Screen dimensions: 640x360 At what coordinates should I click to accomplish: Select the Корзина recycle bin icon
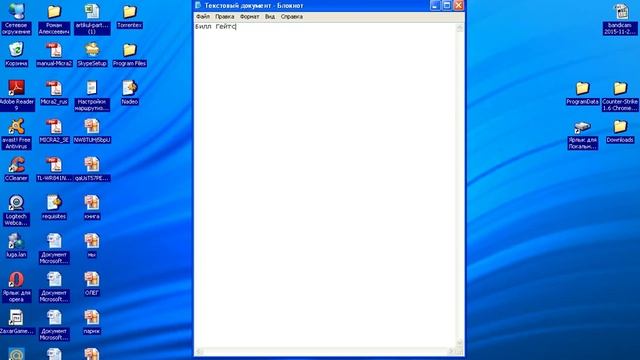click(16, 54)
